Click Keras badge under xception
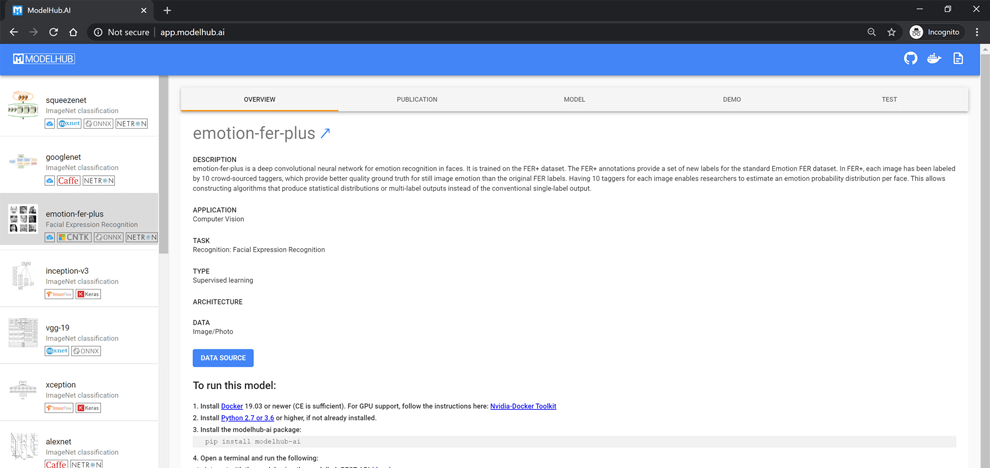This screenshot has width=990, height=468. pyautogui.click(x=88, y=408)
